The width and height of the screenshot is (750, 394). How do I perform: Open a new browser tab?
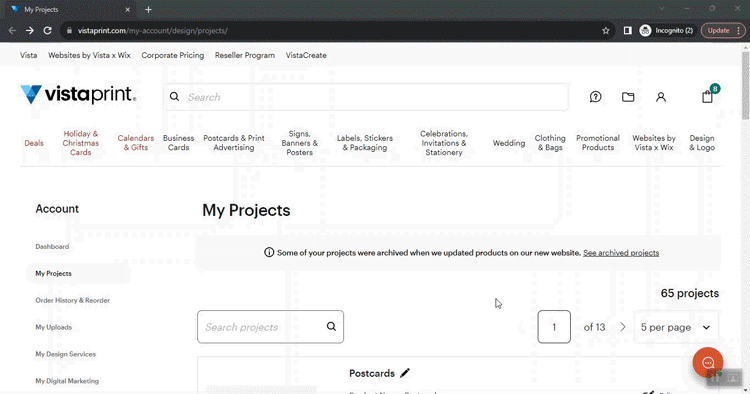[148, 10]
